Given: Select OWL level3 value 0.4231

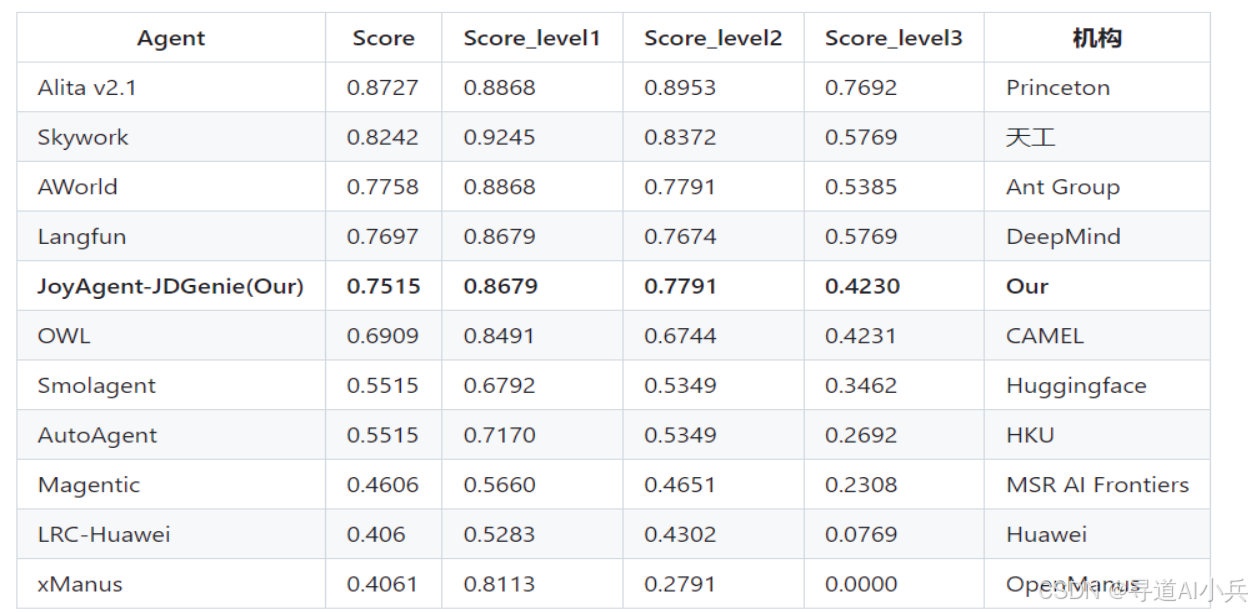Looking at the screenshot, I should [861, 336].
